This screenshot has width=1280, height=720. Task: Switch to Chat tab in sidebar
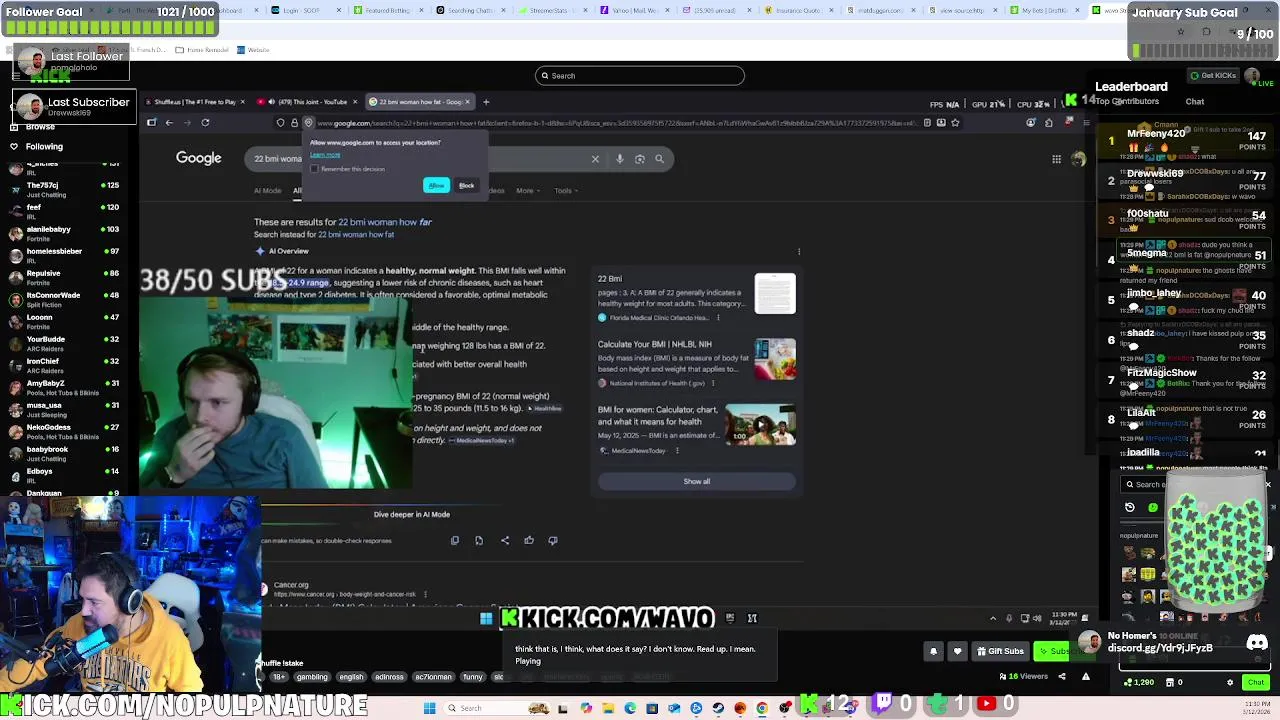click(1195, 101)
